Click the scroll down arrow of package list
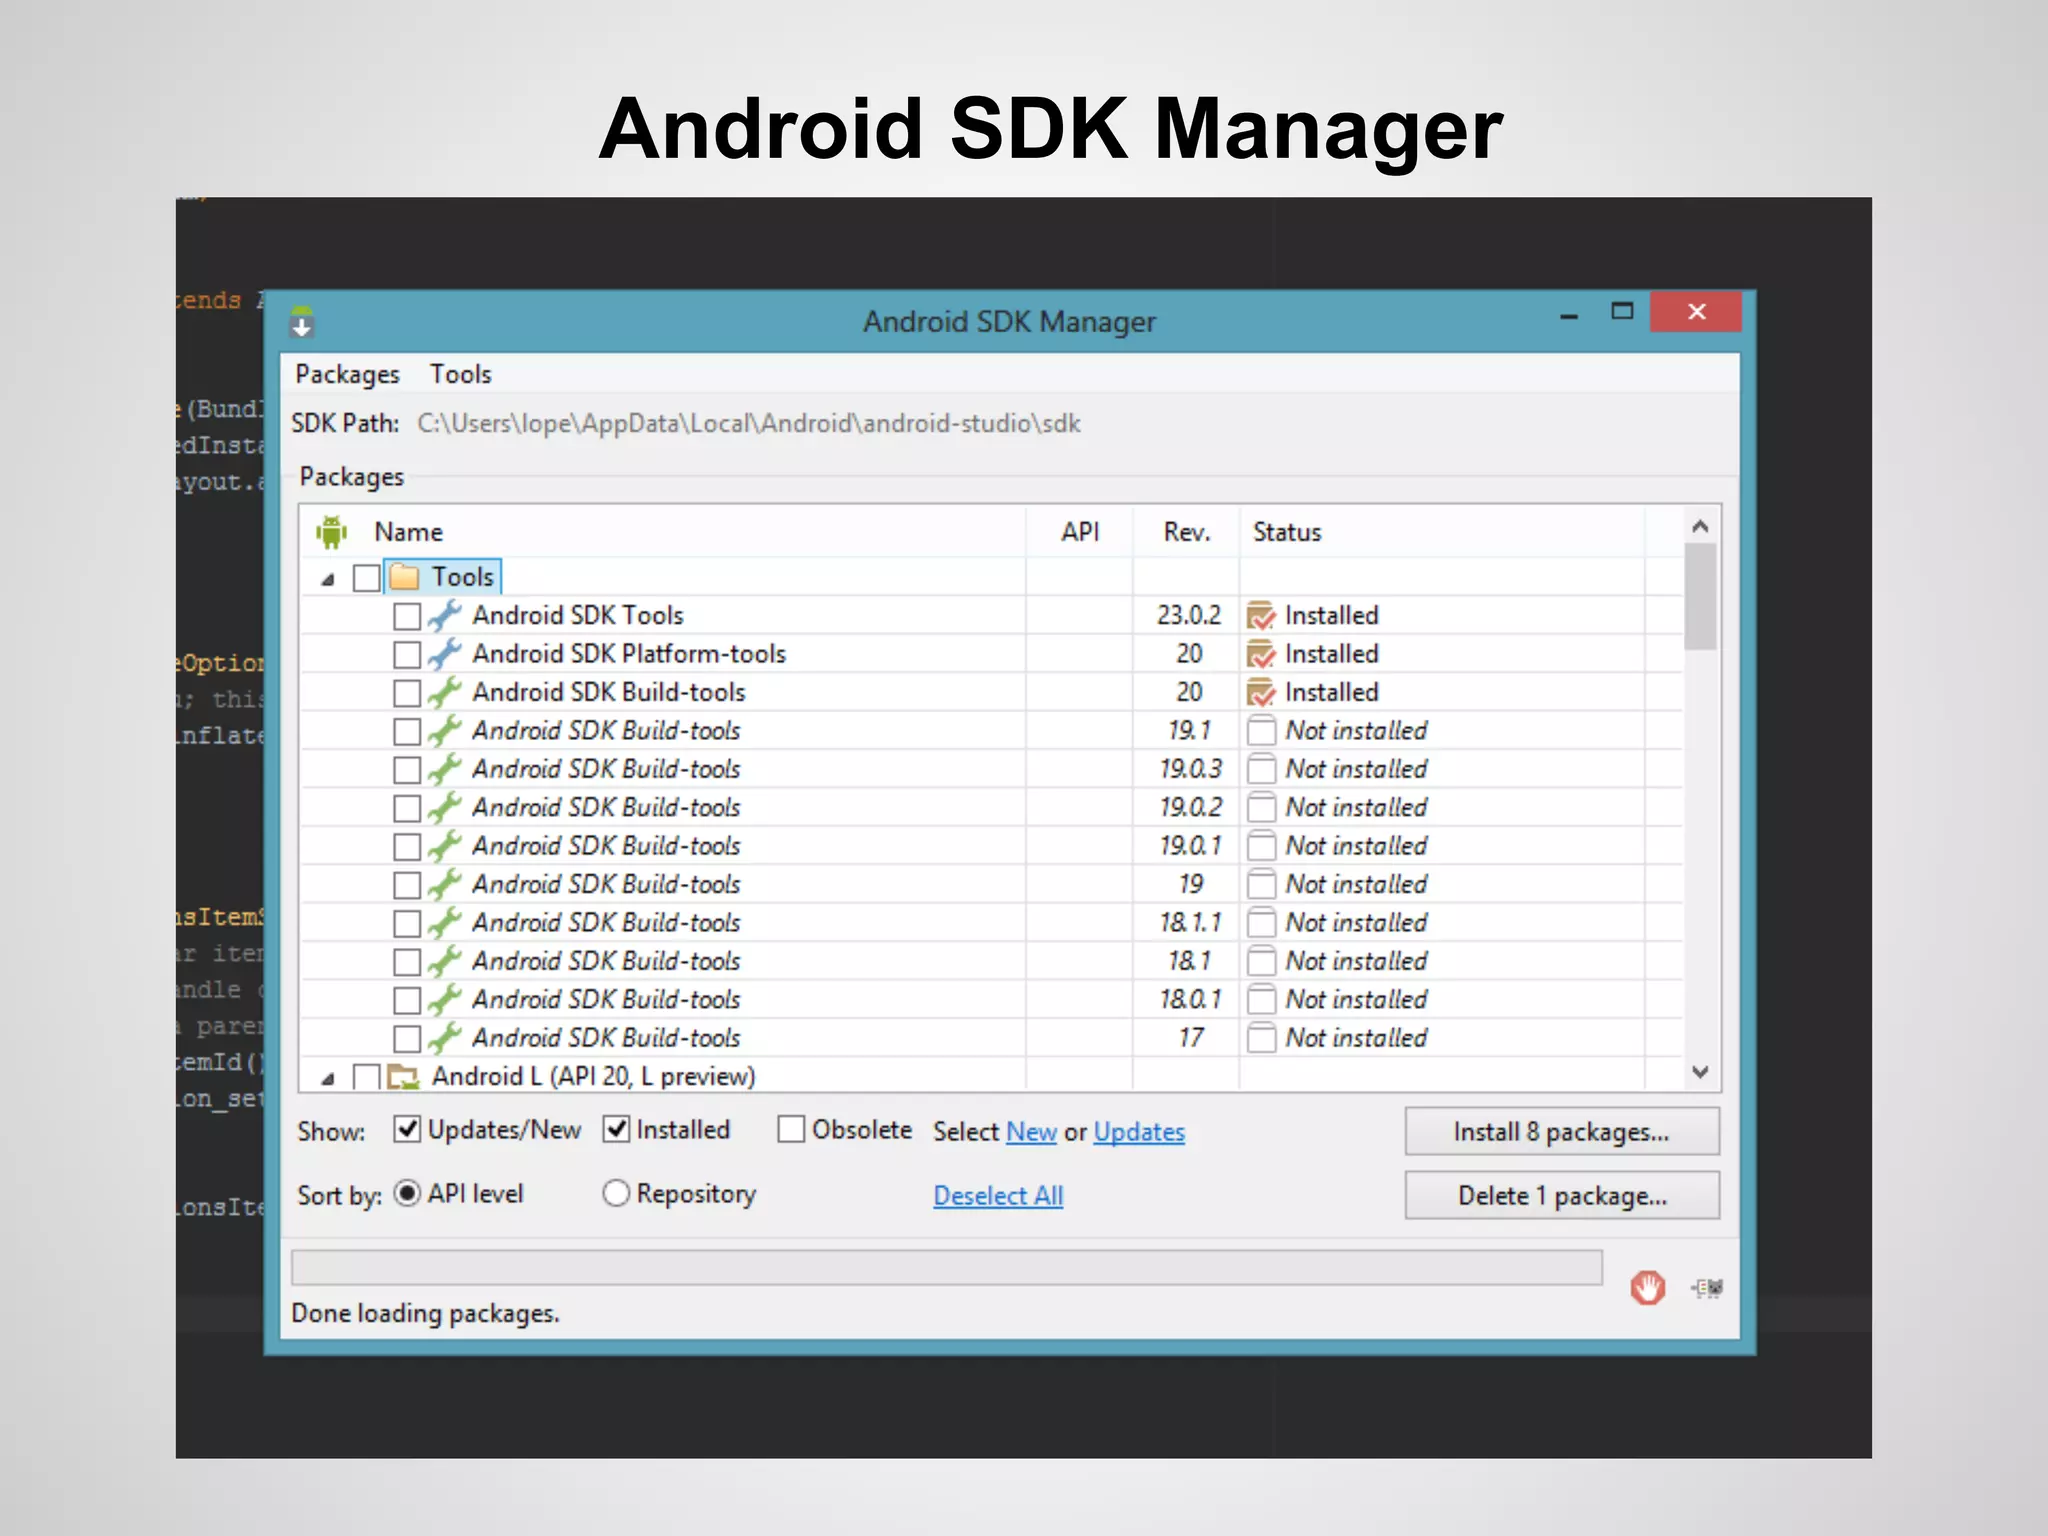2048x1536 pixels. tap(1700, 1072)
